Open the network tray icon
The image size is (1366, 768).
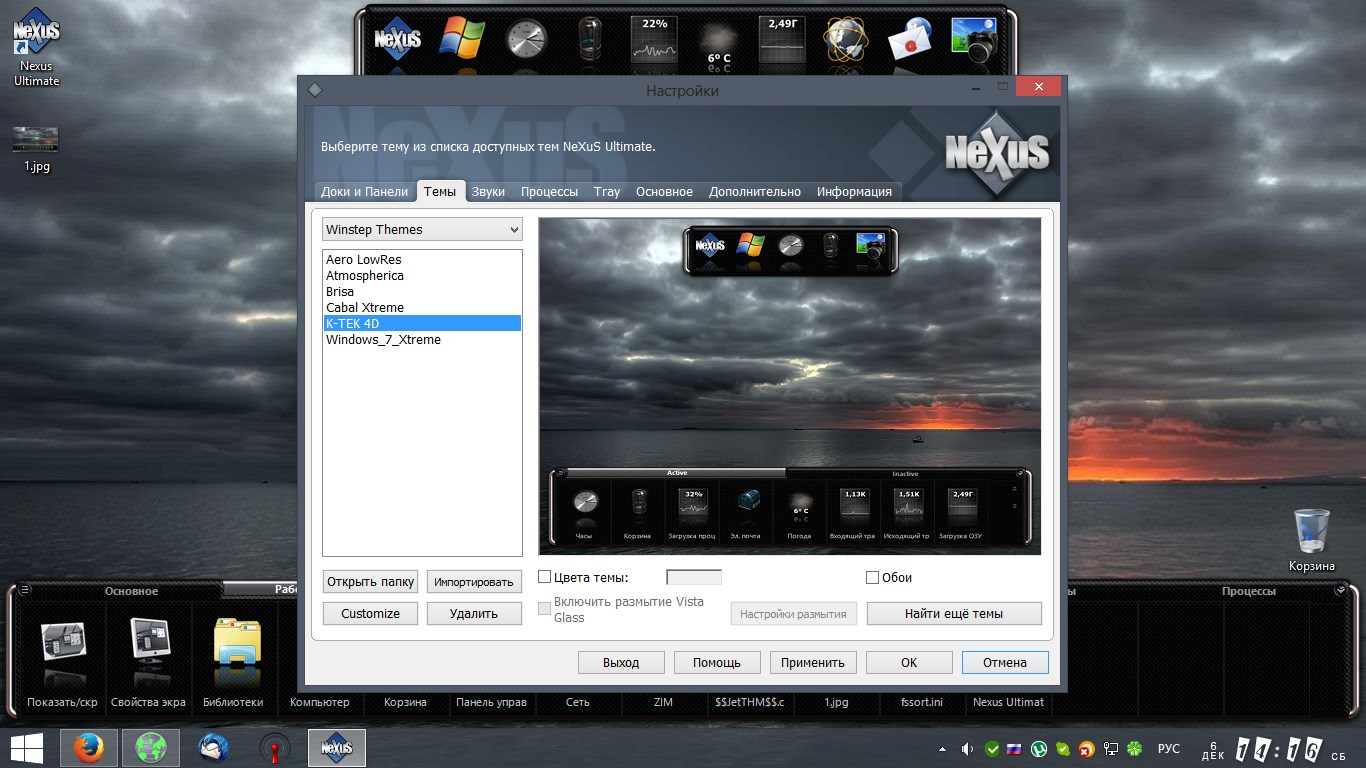click(1111, 748)
